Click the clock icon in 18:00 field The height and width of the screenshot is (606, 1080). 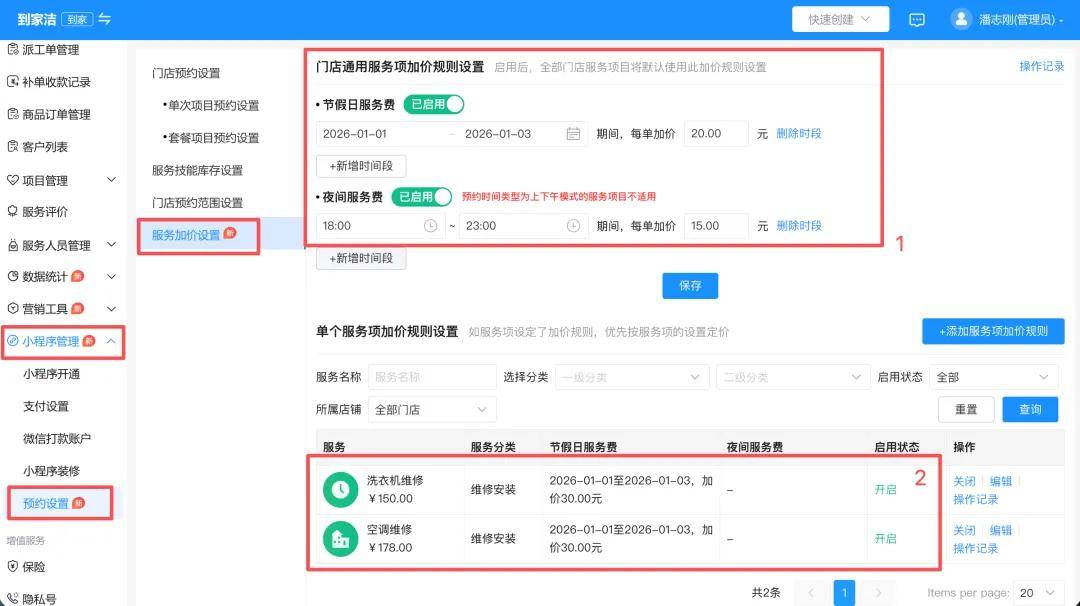[431, 226]
